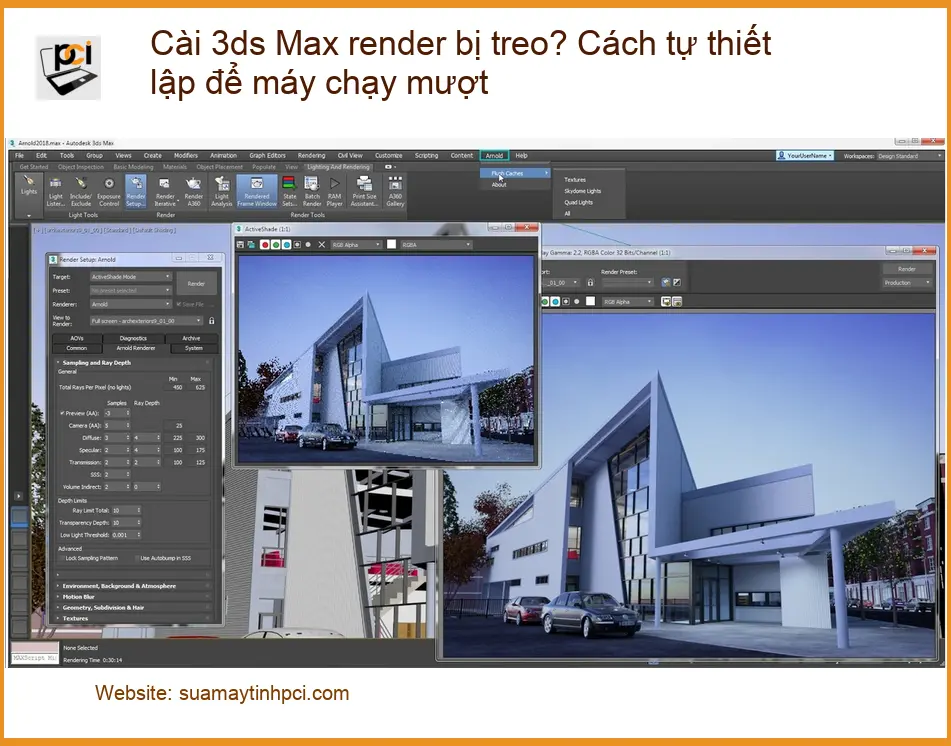The height and width of the screenshot is (746, 951).
Task: Click the white color swatch in ActiveShade toolbar
Action: (x=392, y=244)
